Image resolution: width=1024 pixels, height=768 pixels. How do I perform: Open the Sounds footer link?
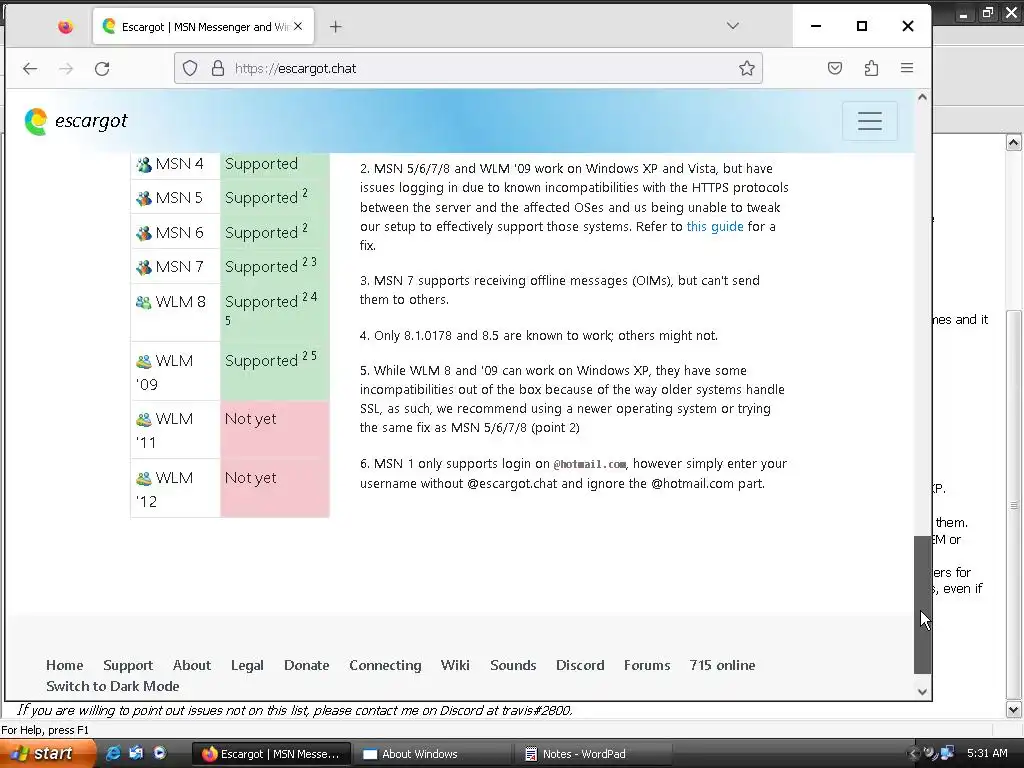(x=513, y=665)
